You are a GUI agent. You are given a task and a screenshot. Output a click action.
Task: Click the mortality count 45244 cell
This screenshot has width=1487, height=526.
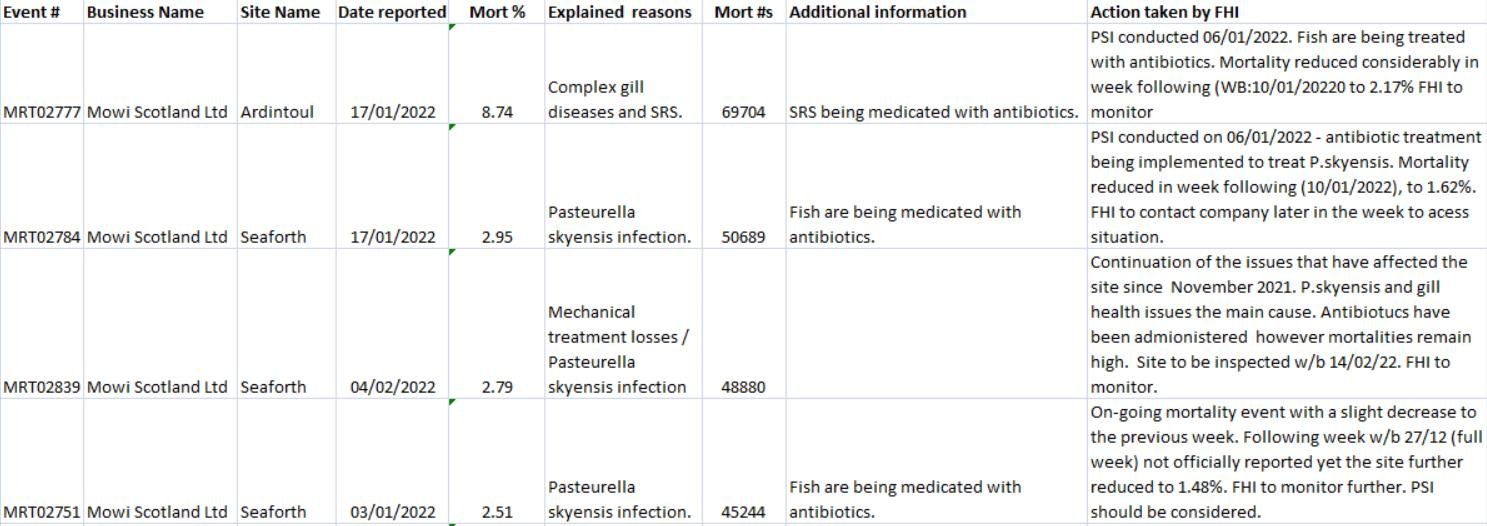[x=743, y=512]
